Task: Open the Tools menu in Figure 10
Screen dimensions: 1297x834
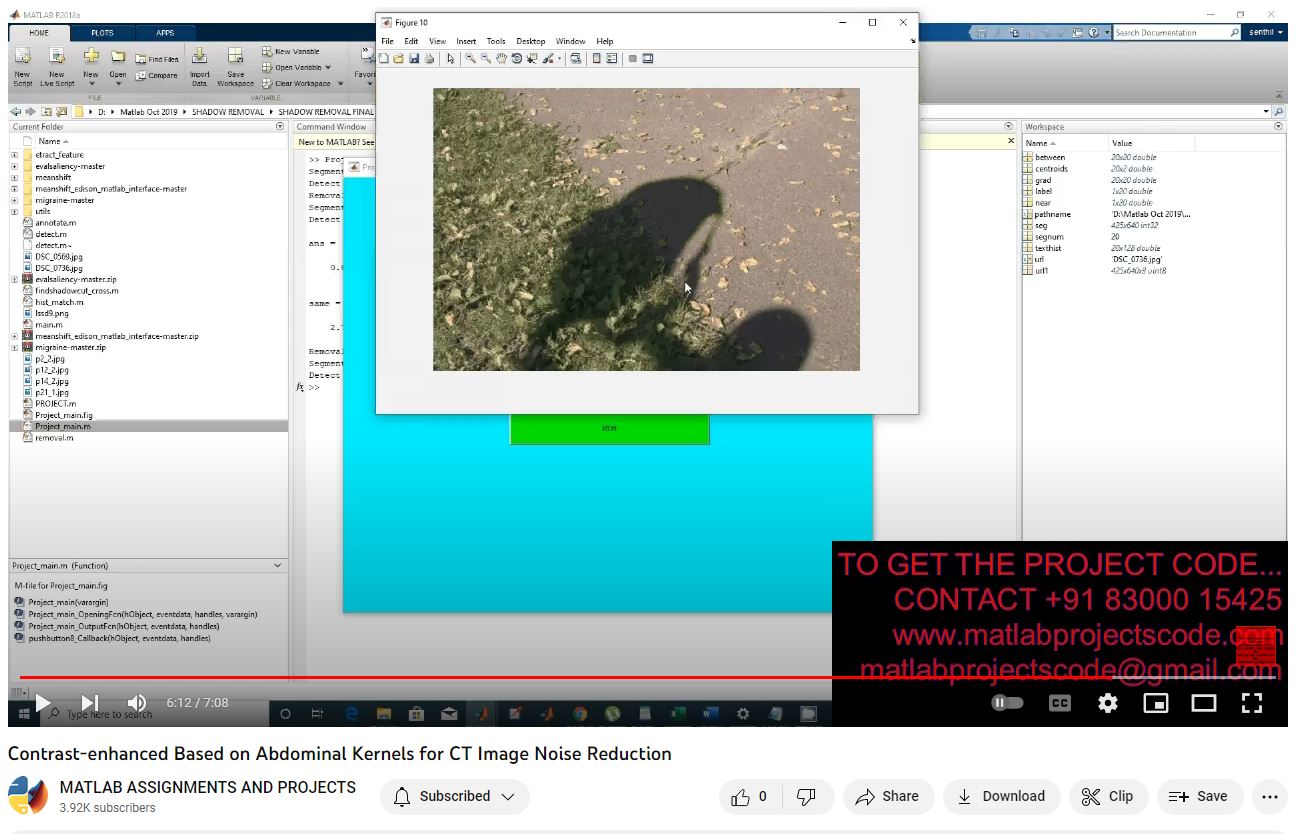Action: (496, 41)
